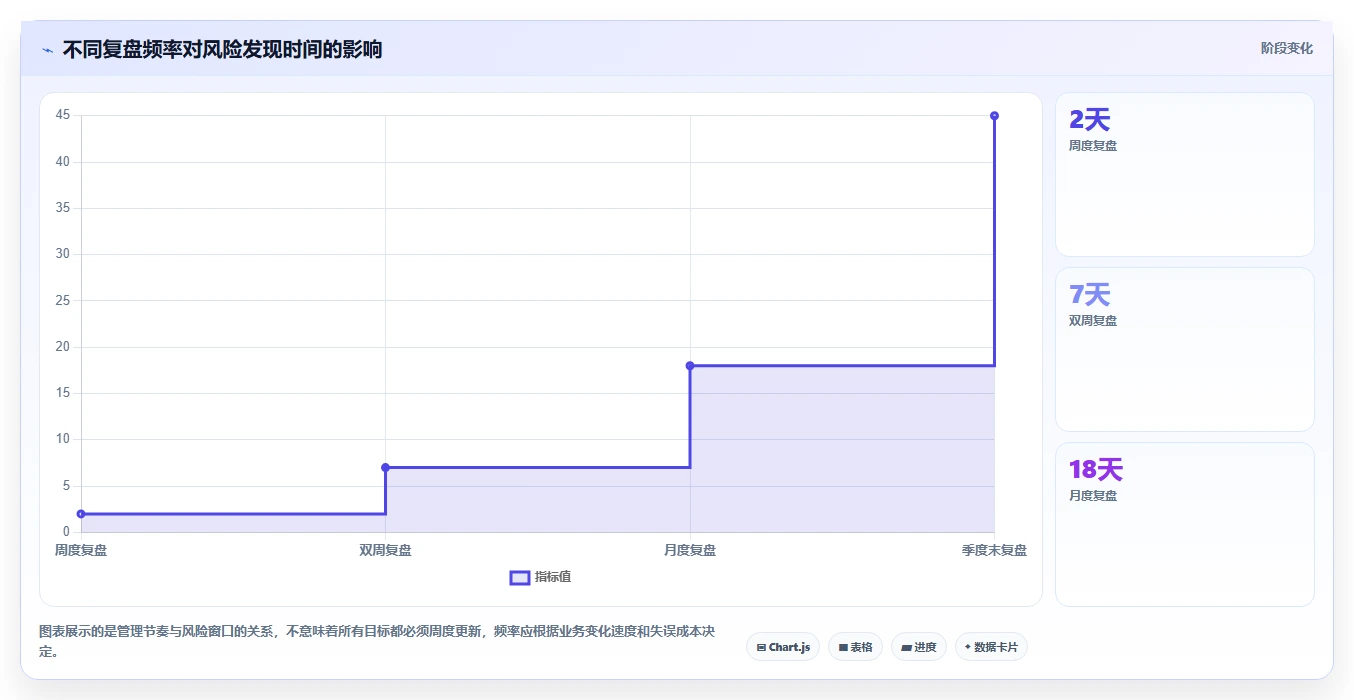Click the 季度末复盘 x-axis label
This screenshot has width=1354, height=700.
pyautogui.click(x=994, y=550)
